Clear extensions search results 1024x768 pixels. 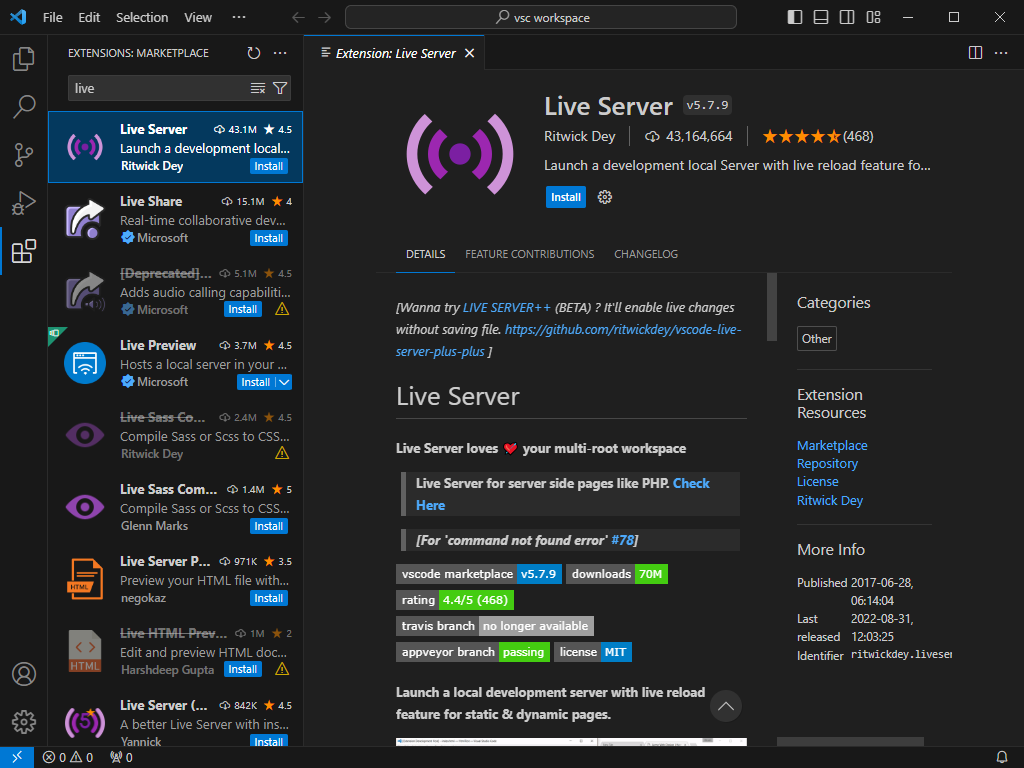pos(258,88)
